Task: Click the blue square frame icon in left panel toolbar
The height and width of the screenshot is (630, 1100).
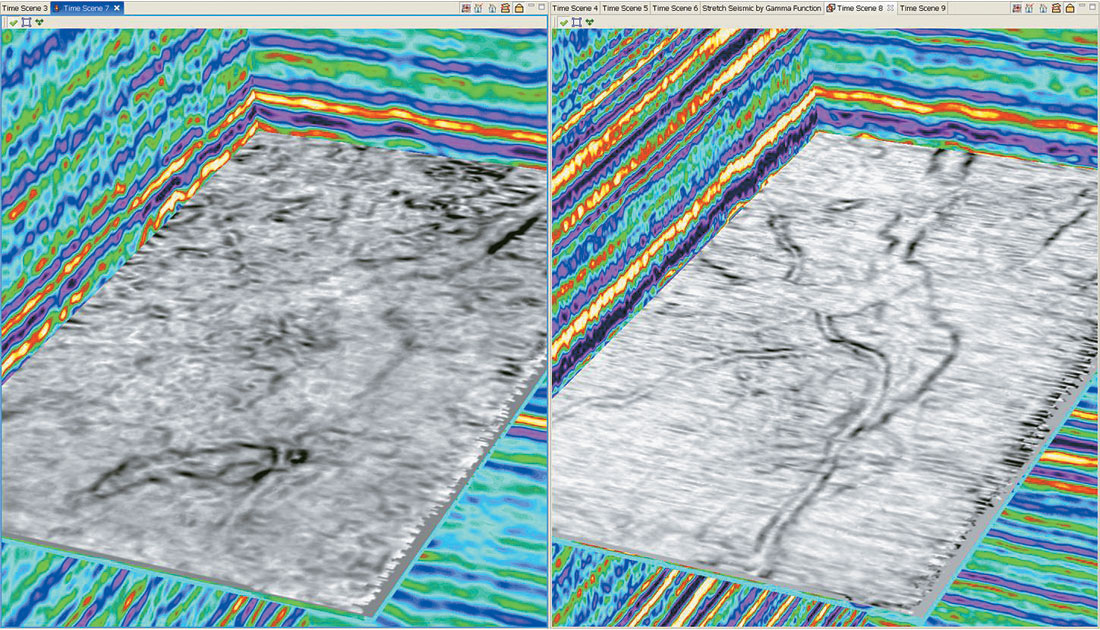Action: click(26, 22)
